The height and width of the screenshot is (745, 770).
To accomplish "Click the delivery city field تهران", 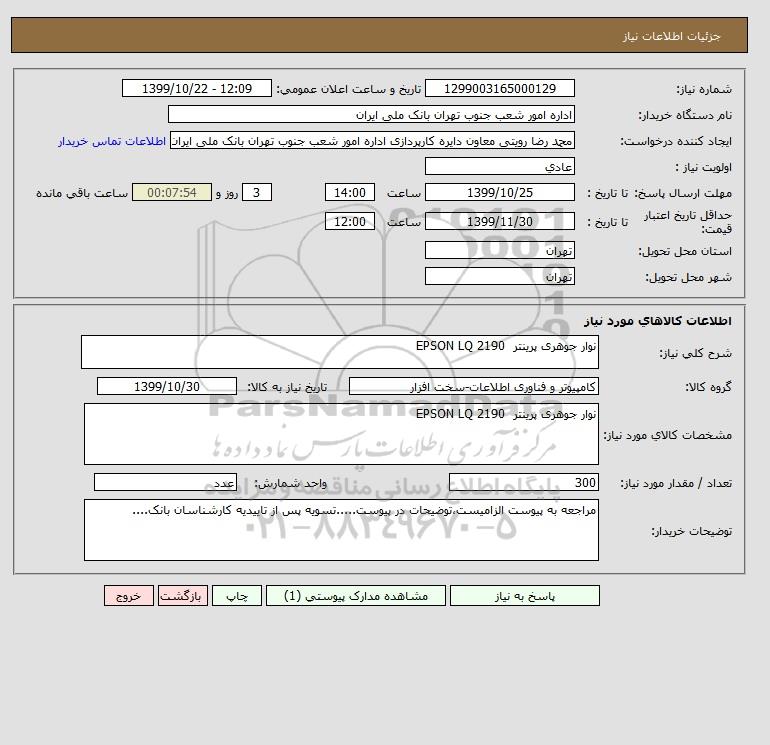I will [x=499, y=276].
